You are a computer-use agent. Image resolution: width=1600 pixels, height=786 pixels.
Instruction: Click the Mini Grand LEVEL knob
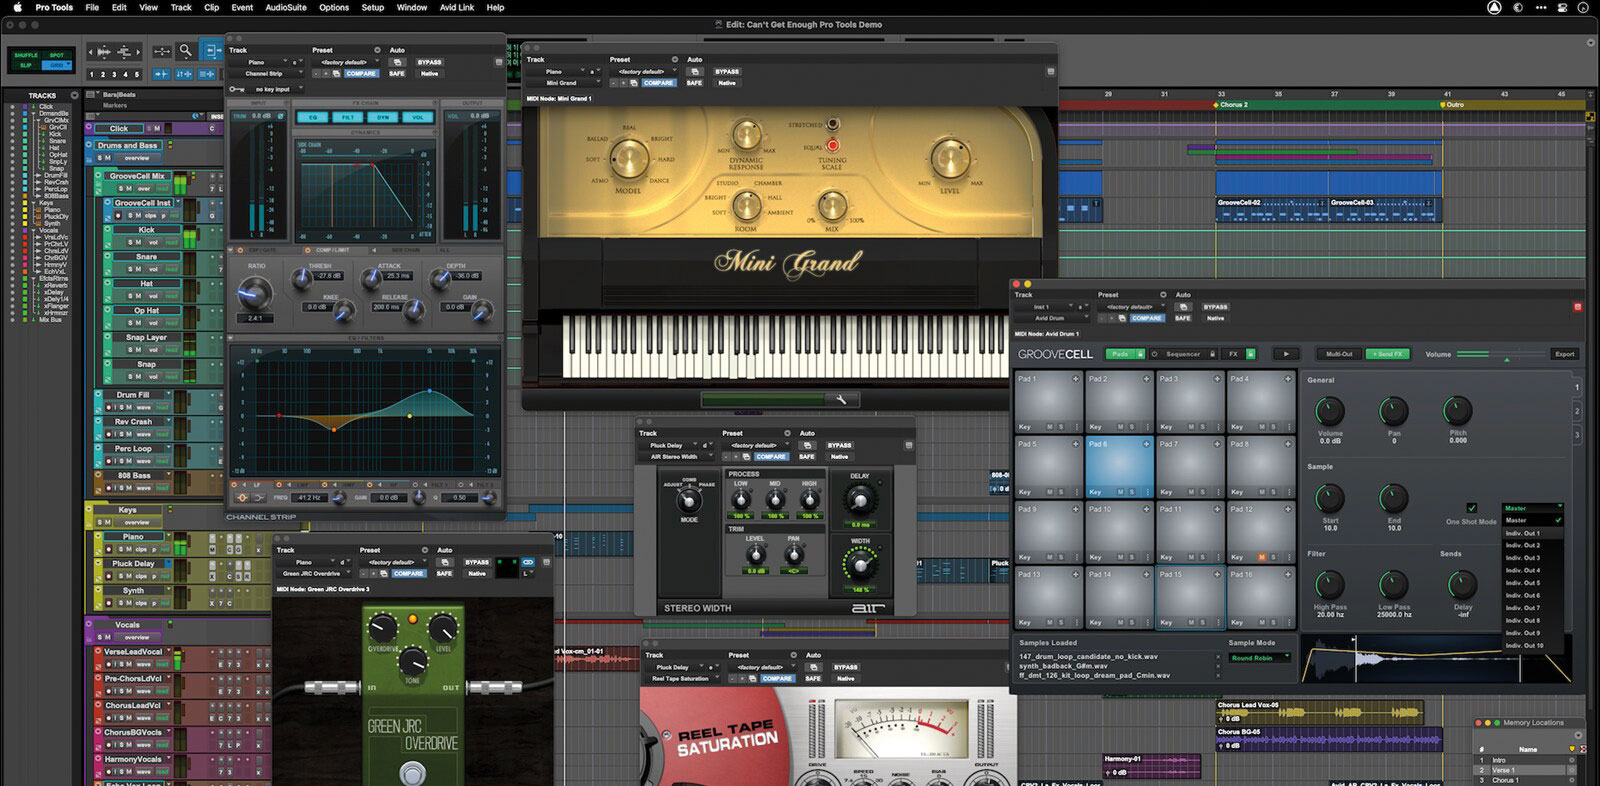(x=950, y=159)
